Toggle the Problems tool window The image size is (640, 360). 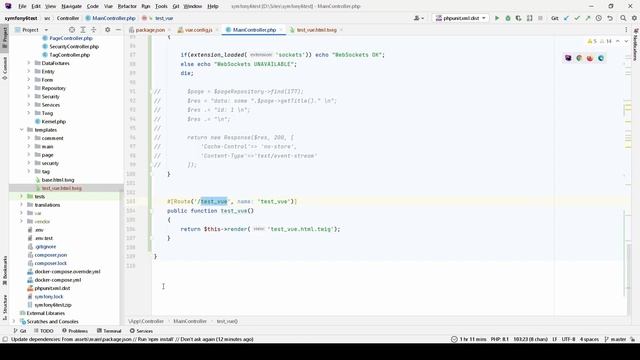(75, 331)
